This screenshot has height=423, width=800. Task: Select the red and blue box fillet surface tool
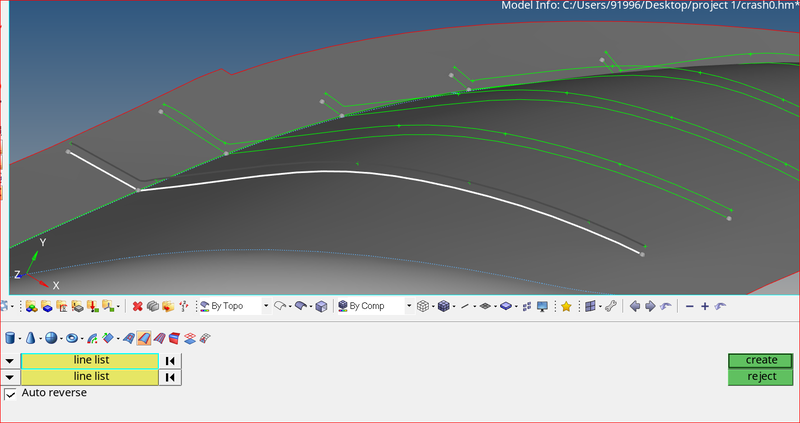(174, 338)
